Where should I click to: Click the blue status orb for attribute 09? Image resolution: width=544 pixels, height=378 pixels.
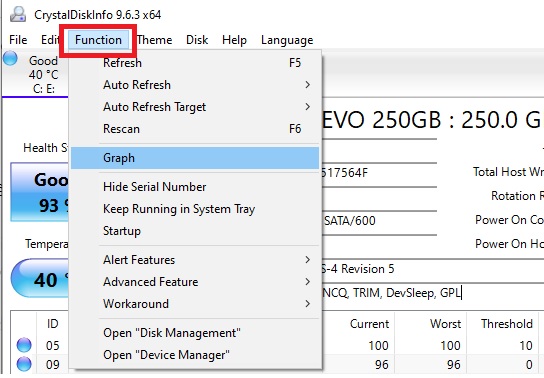tap(24, 364)
